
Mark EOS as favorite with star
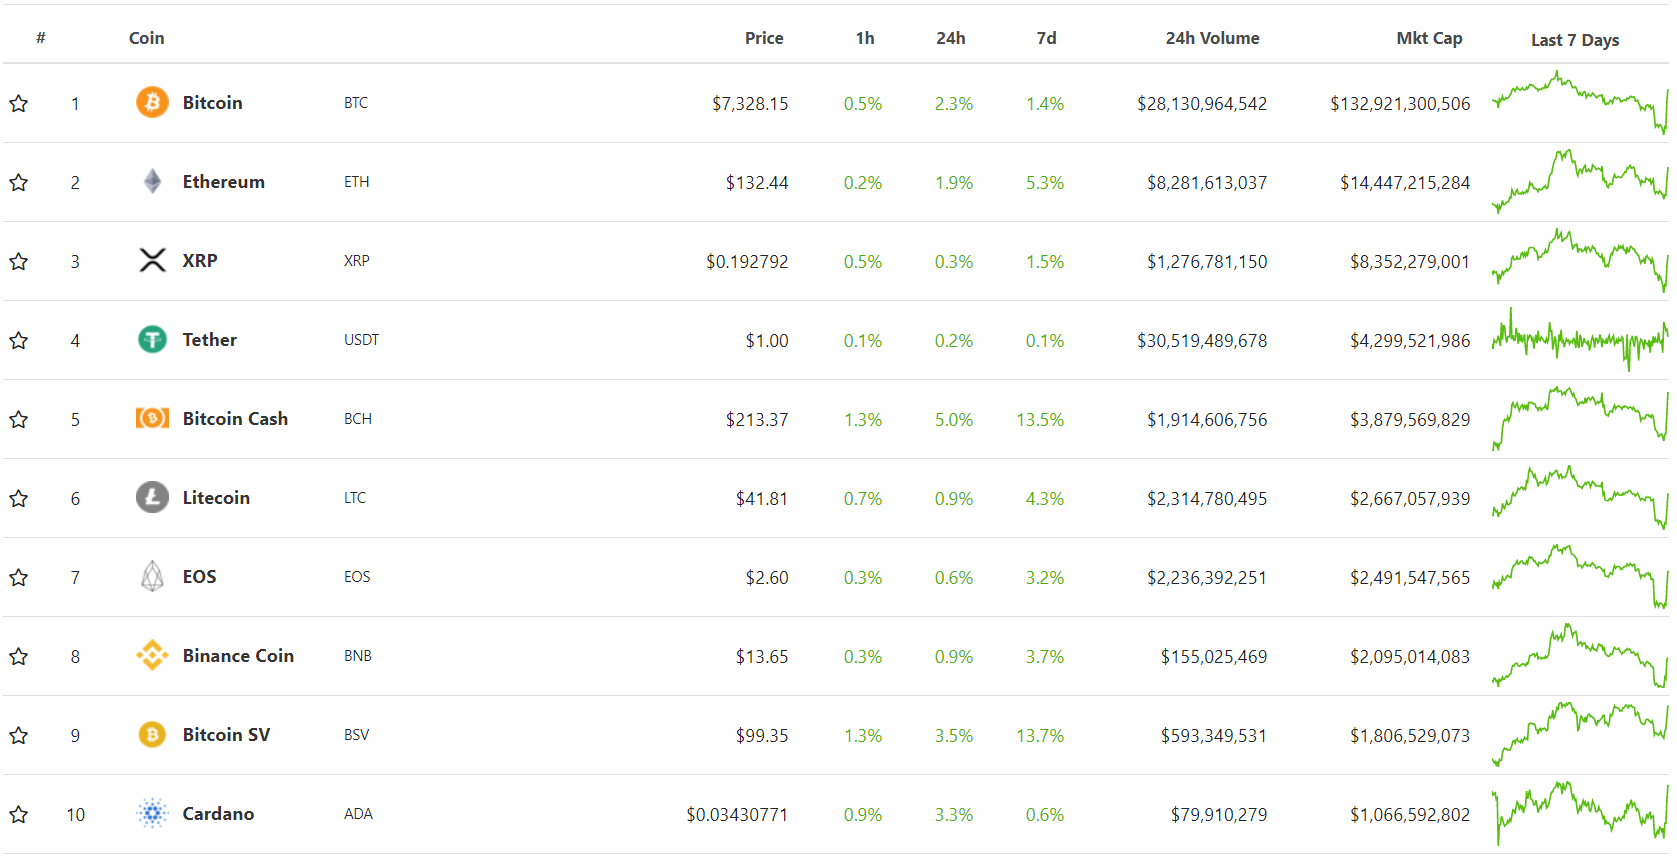(18, 577)
